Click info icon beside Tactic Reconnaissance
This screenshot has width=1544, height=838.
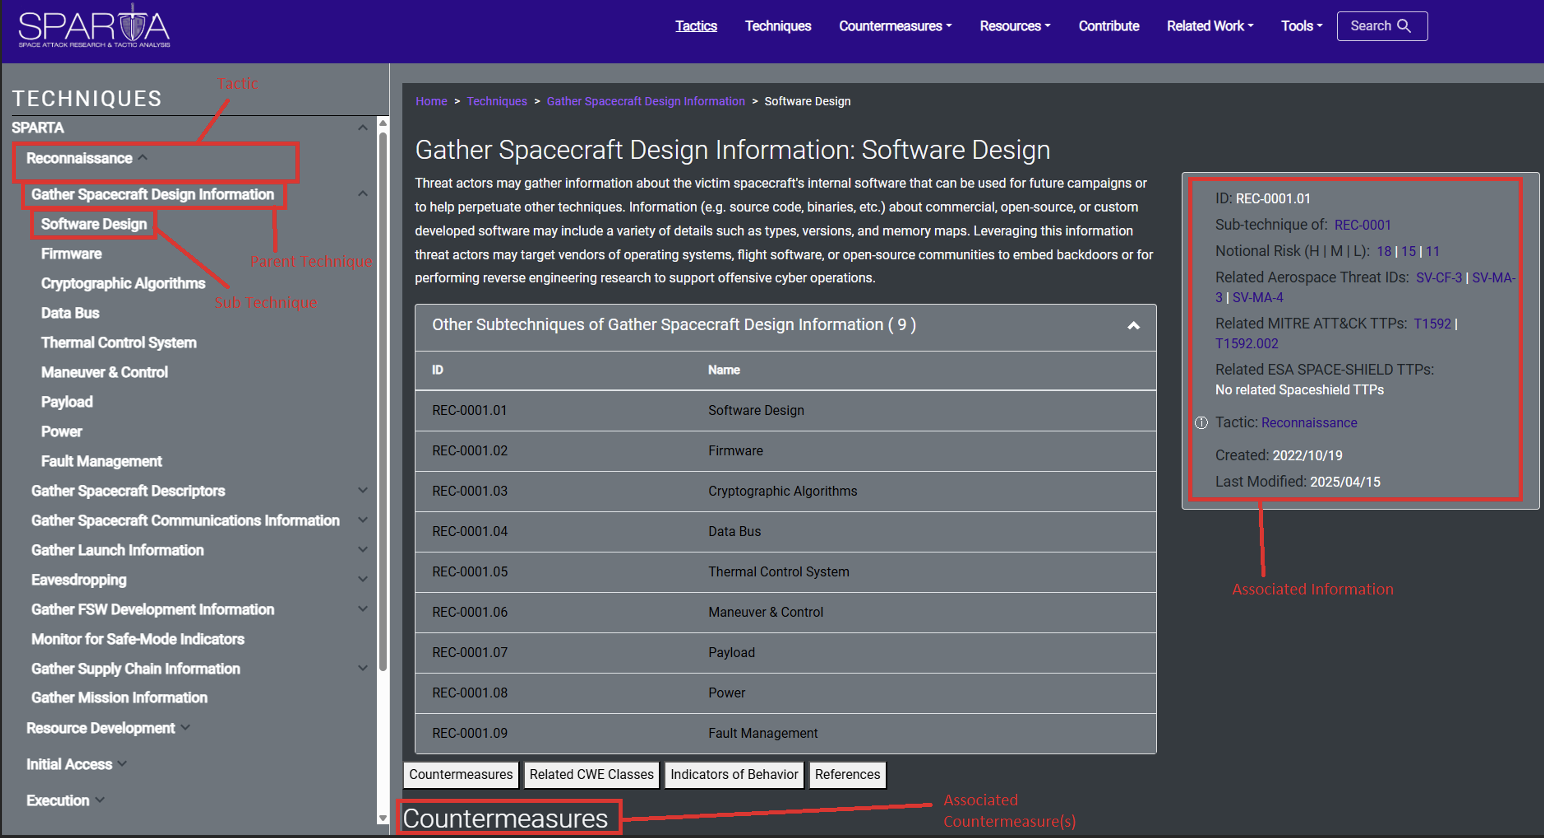tap(1201, 423)
